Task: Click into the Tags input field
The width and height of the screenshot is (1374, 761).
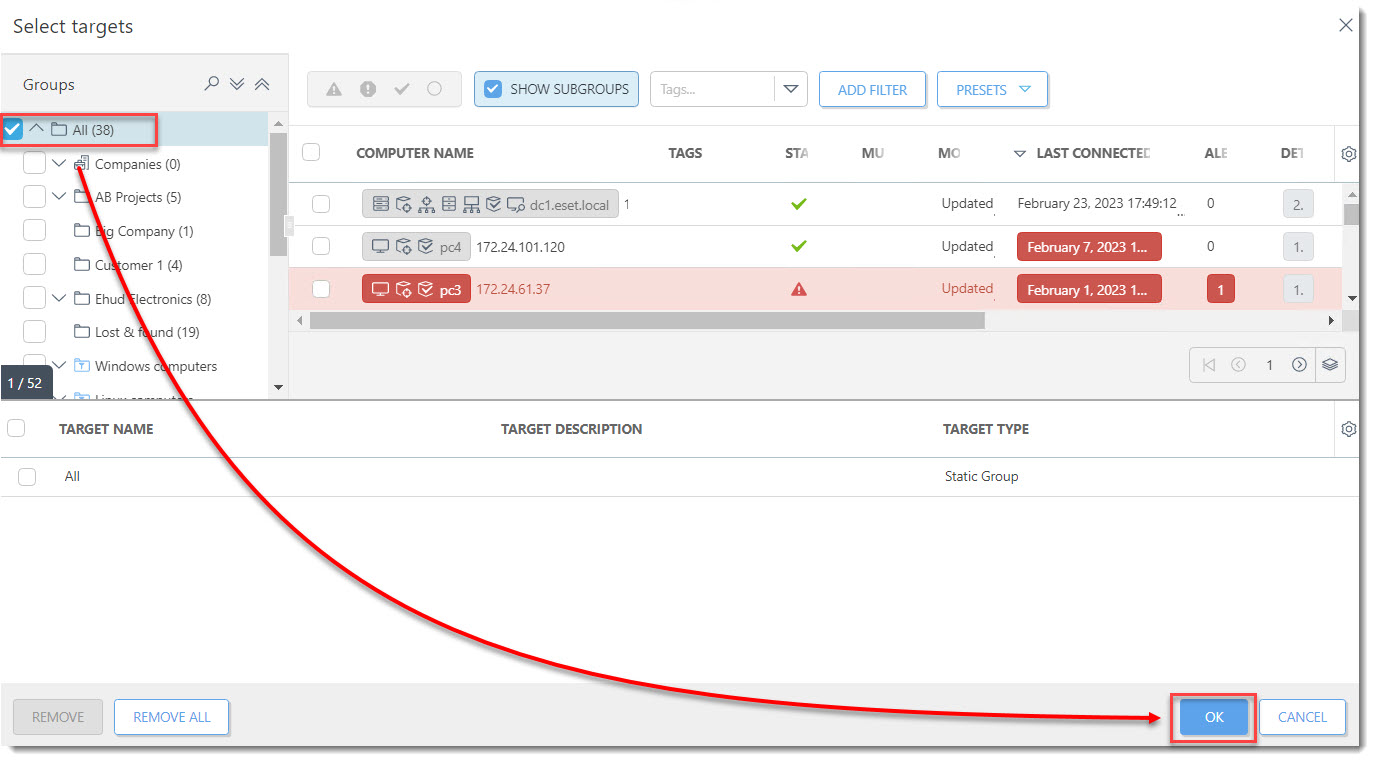Action: [713, 89]
